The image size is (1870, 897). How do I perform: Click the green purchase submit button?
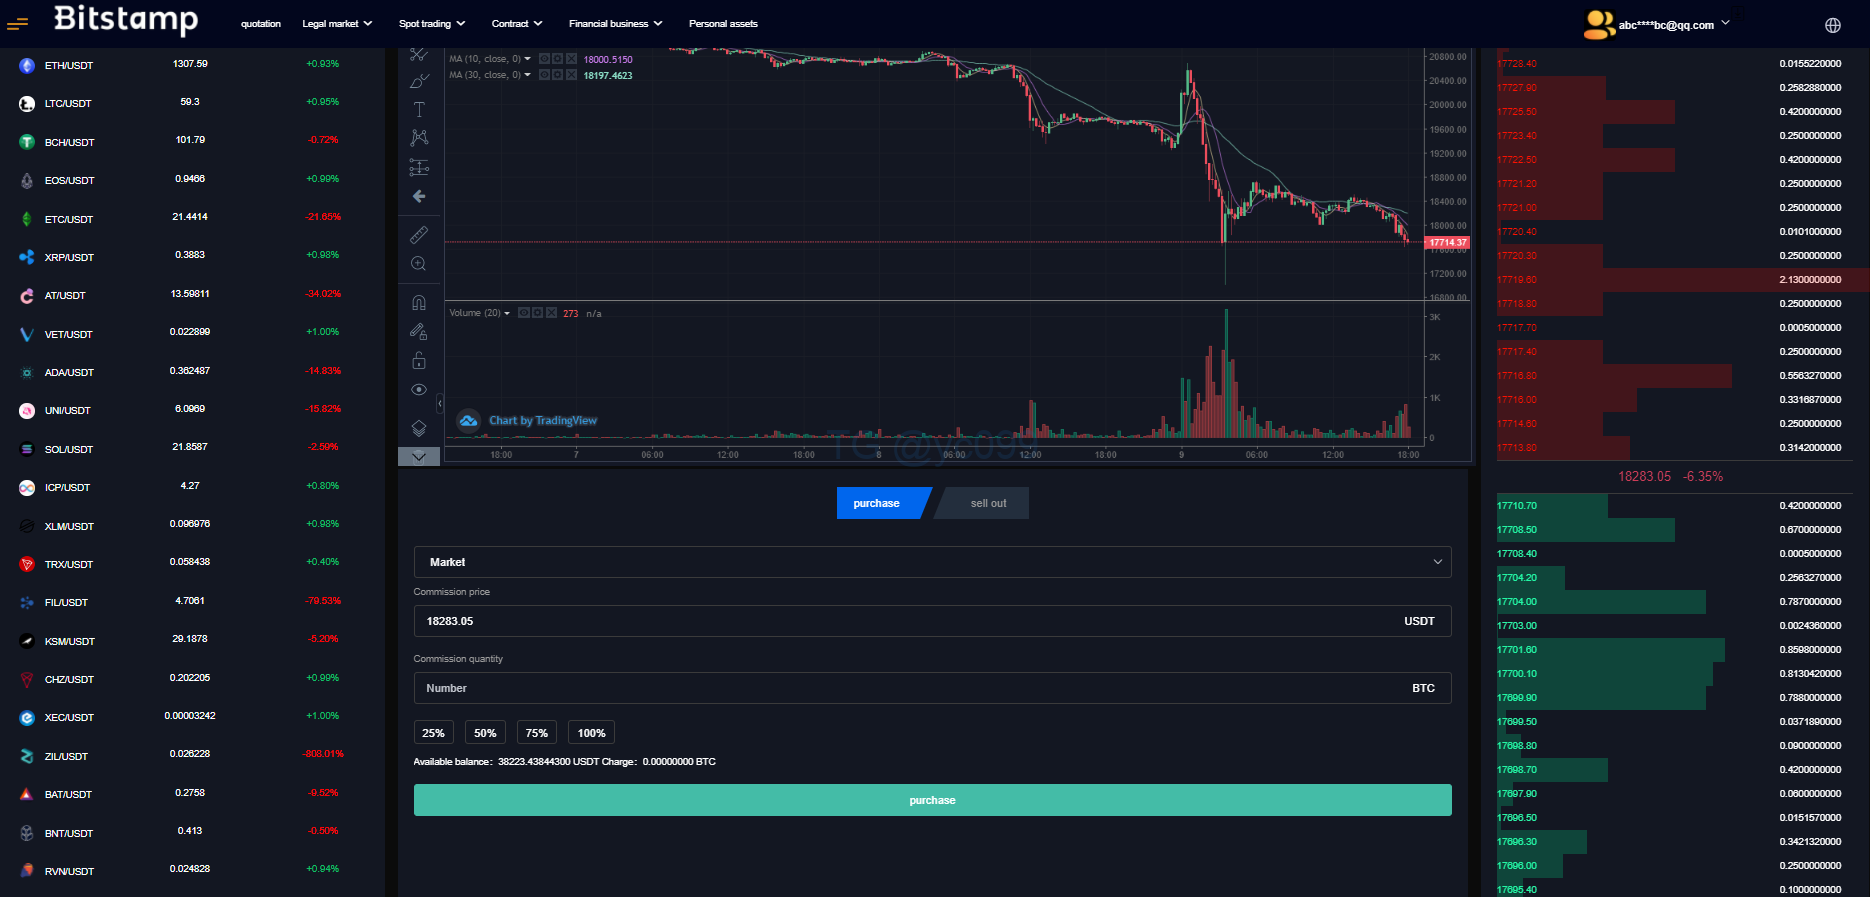(932, 800)
